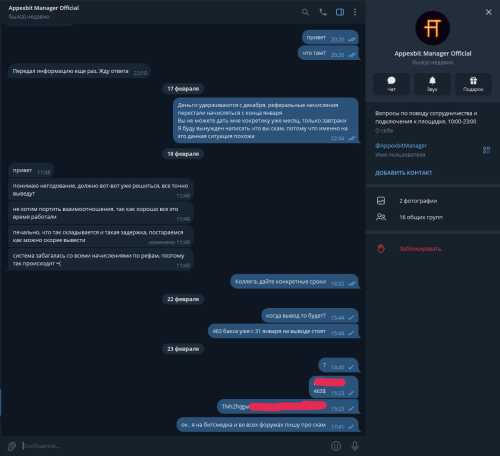The height and width of the screenshot is (456, 500).
Task: Open search in this chat
Action: pos(305,12)
